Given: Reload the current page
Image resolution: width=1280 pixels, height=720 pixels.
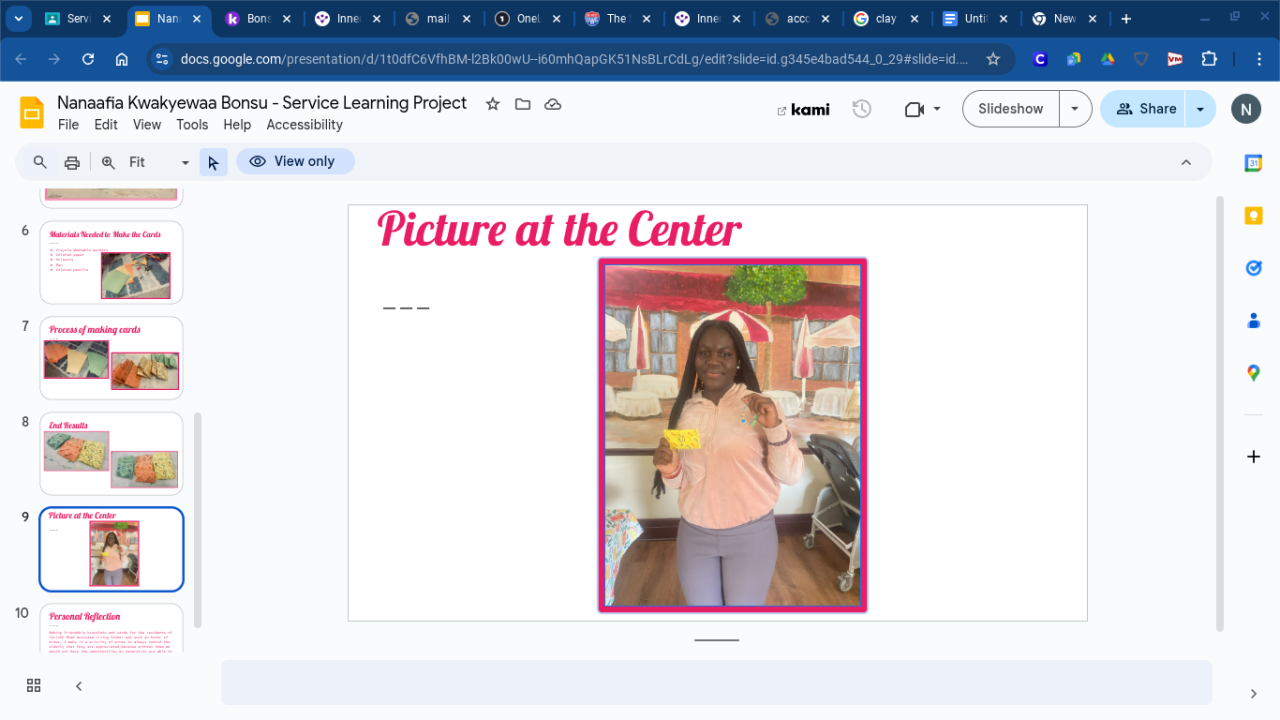Looking at the screenshot, I should [88, 59].
